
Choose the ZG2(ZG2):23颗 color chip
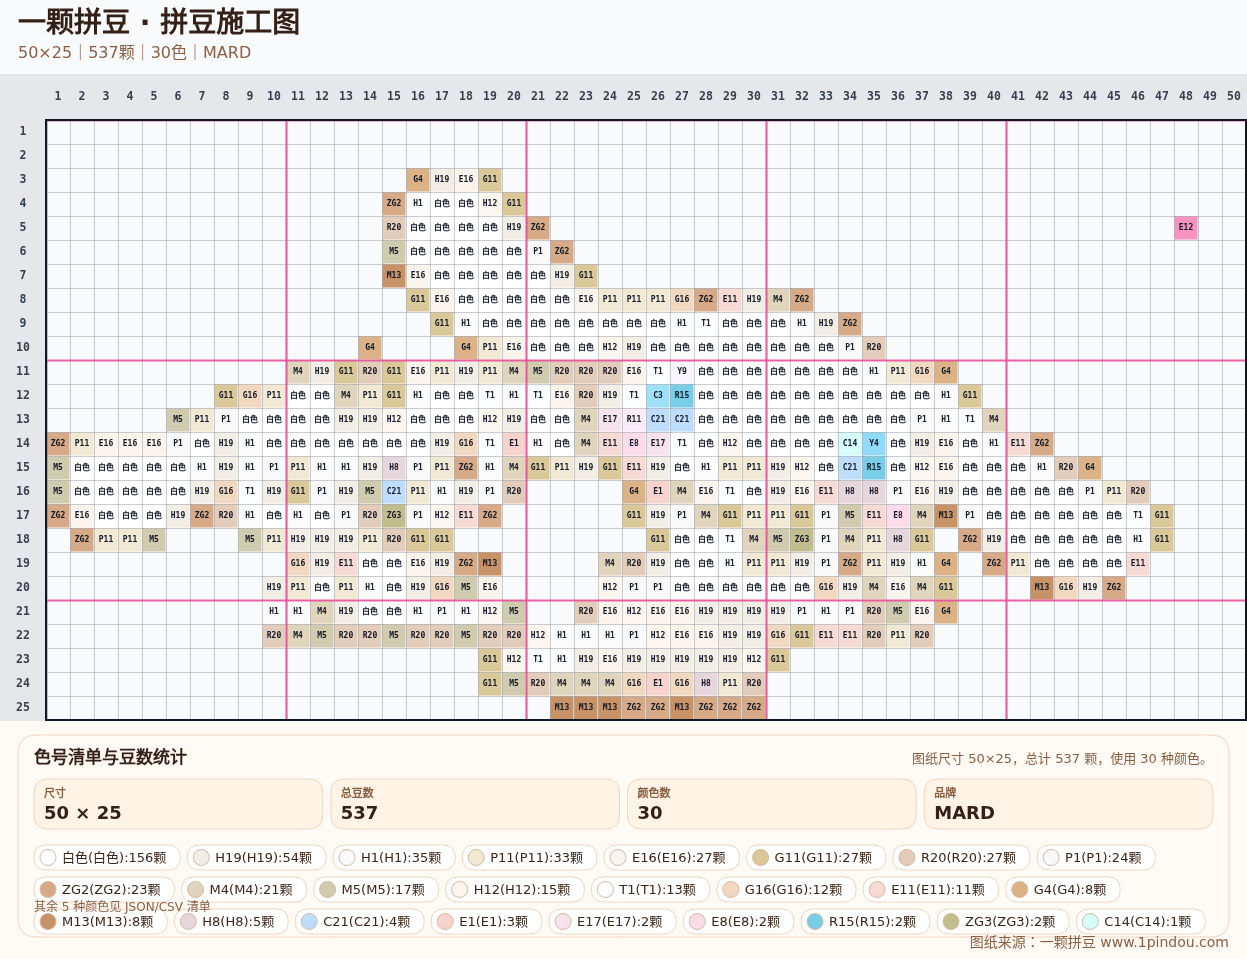click(x=104, y=890)
